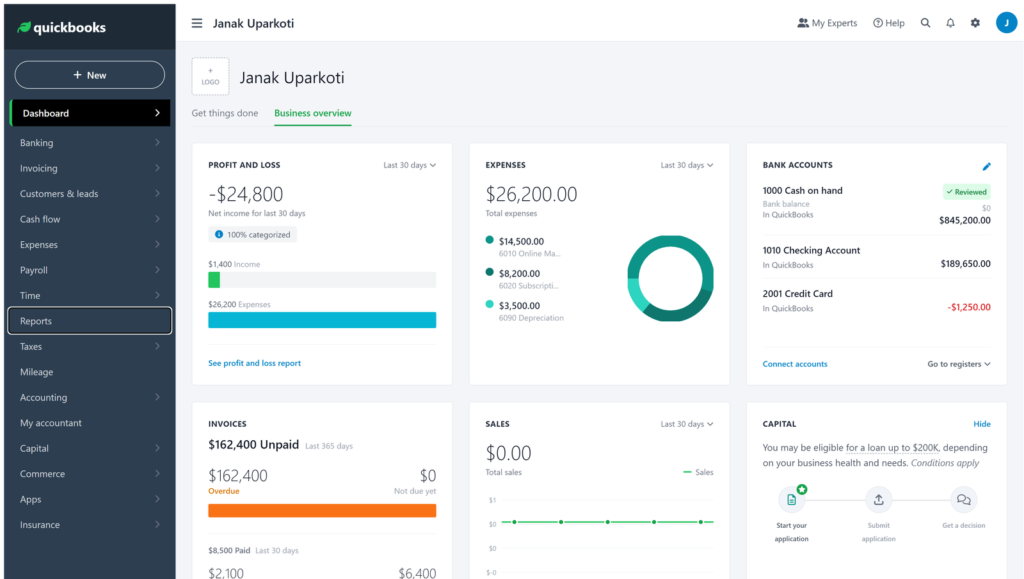The width and height of the screenshot is (1024, 579).
Task: Click the Start your application document icon
Action: click(792, 500)
